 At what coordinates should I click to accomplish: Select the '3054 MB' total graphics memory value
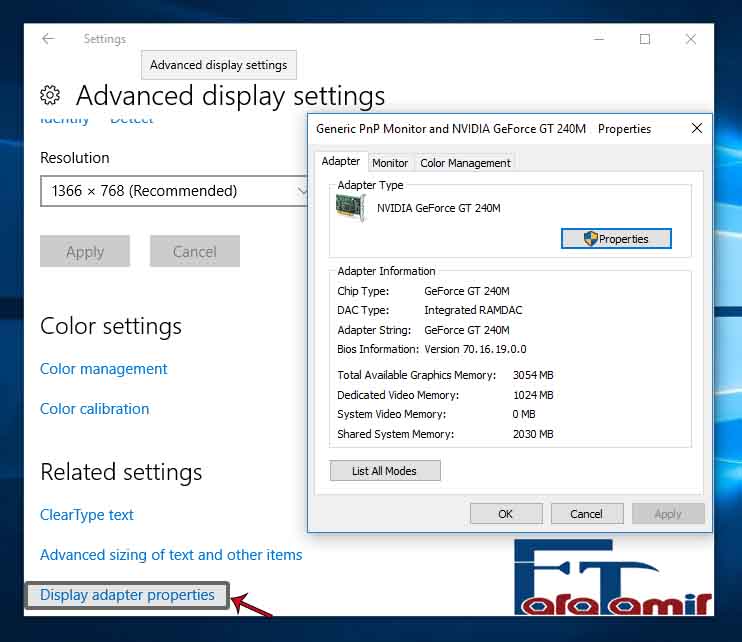(x=533, y=375)
